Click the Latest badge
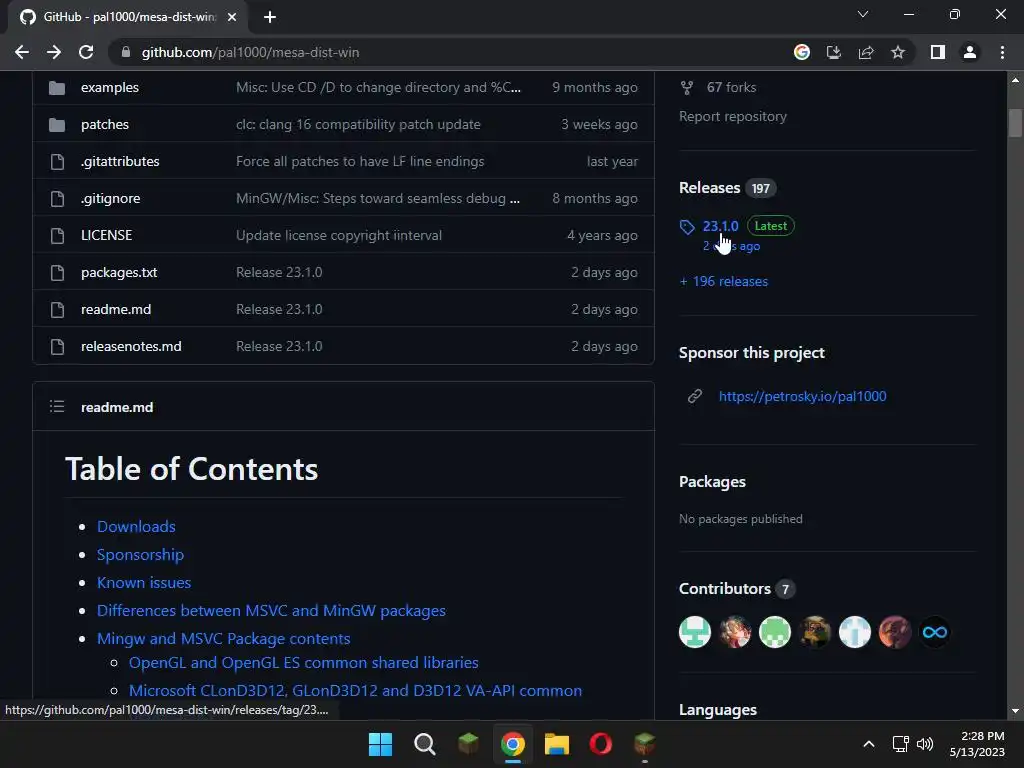This screenshot has height=768, width=1024. click(x=771, y=226)
